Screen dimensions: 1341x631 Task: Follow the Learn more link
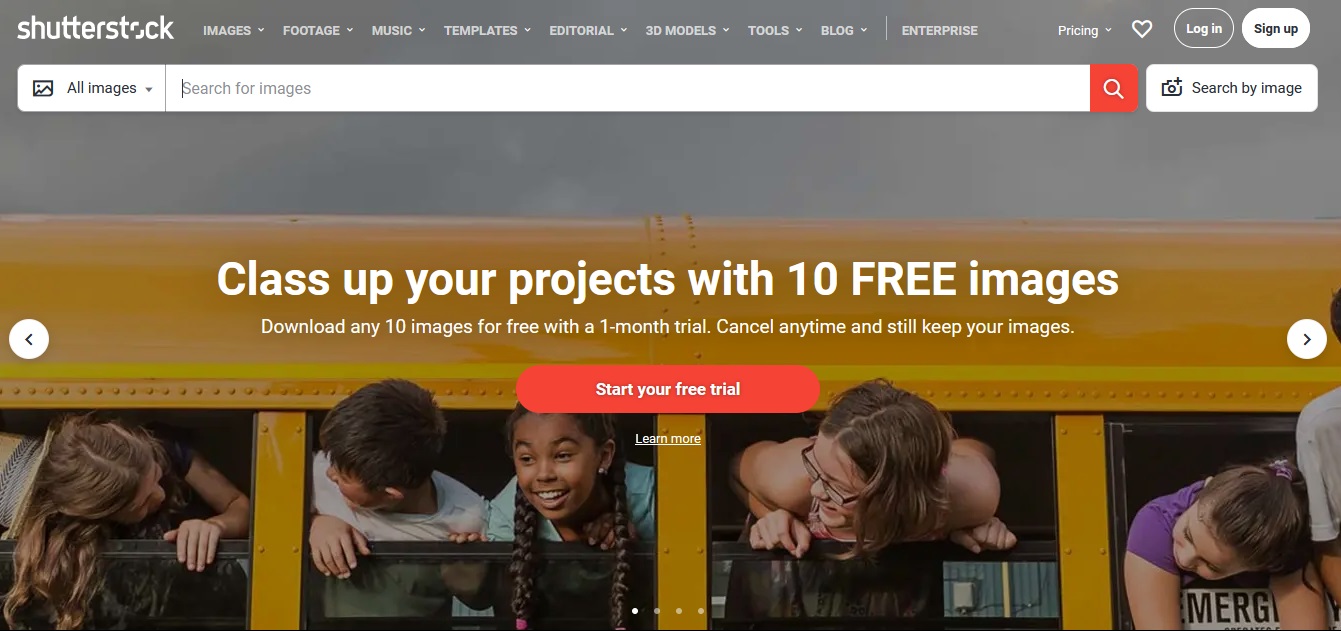click(x=668, y=439)
